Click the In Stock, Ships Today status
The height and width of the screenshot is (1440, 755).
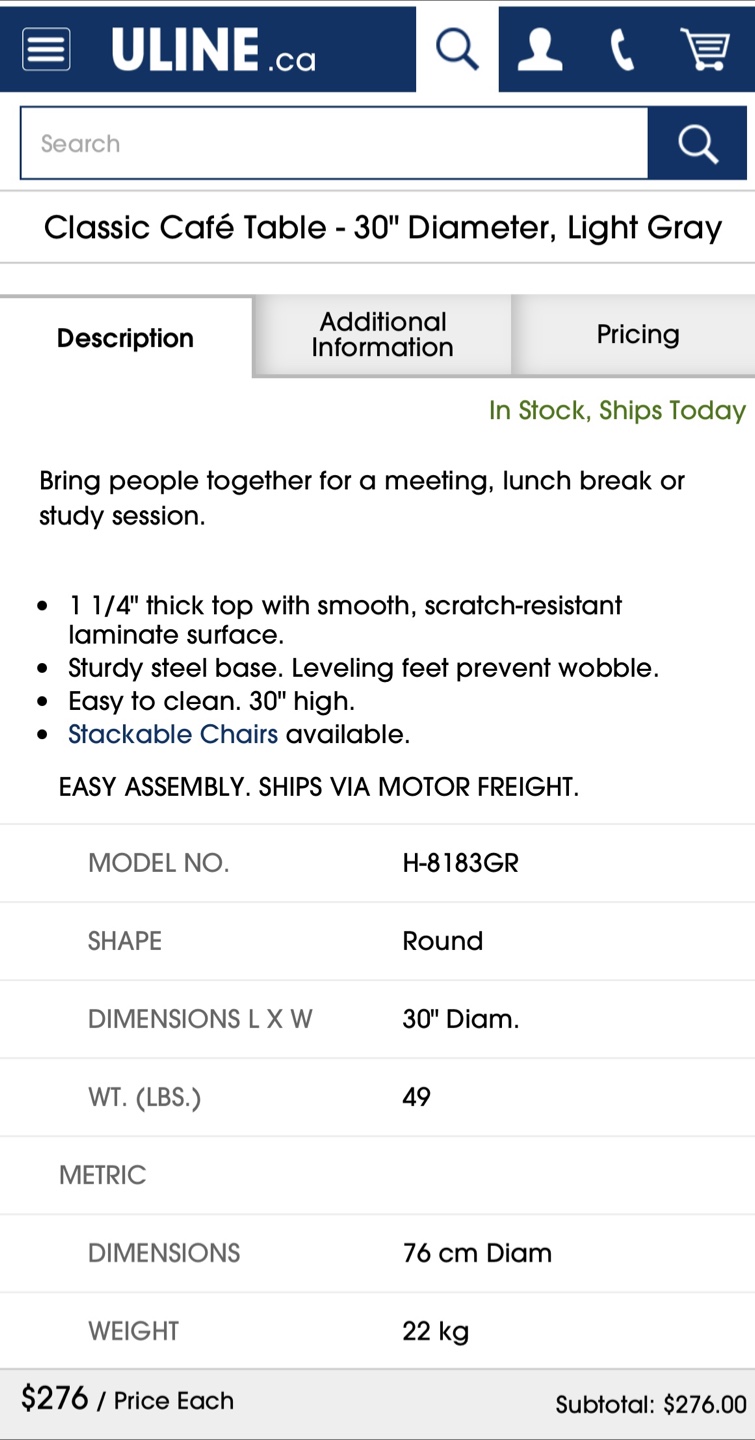(x=617, y=410)
